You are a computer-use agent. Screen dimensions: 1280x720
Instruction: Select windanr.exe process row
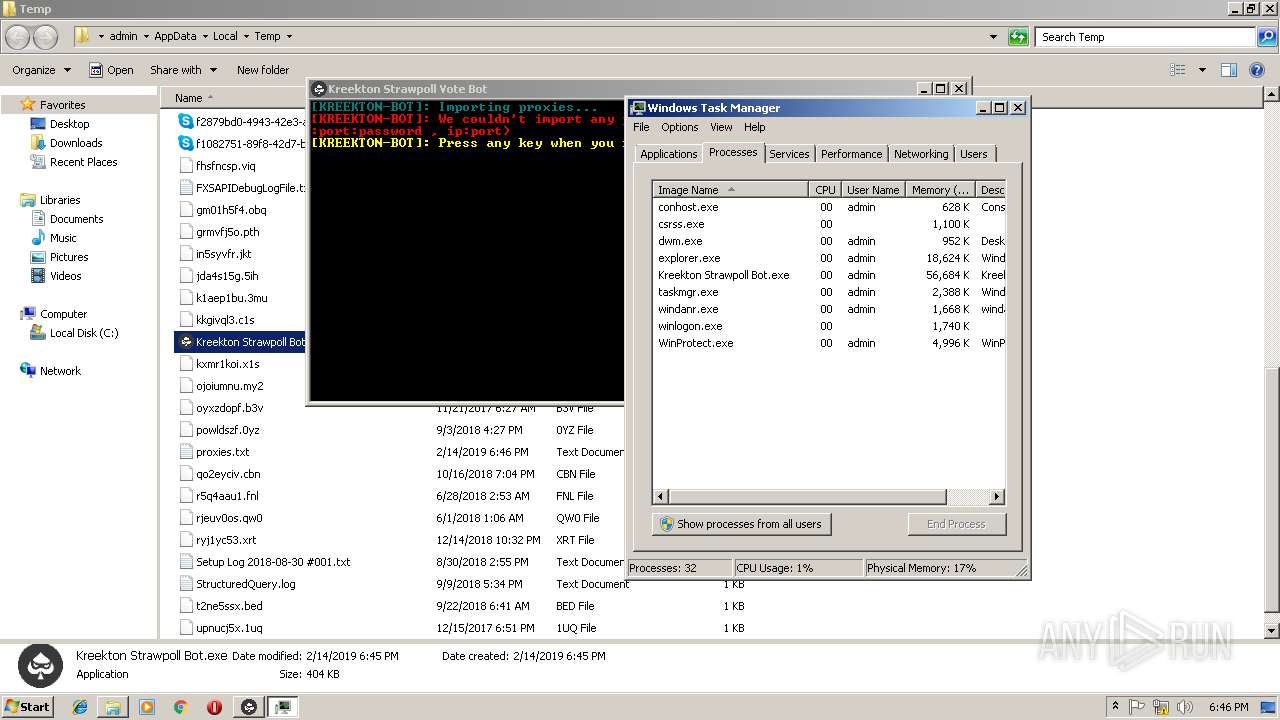click(x=829, y=309)
